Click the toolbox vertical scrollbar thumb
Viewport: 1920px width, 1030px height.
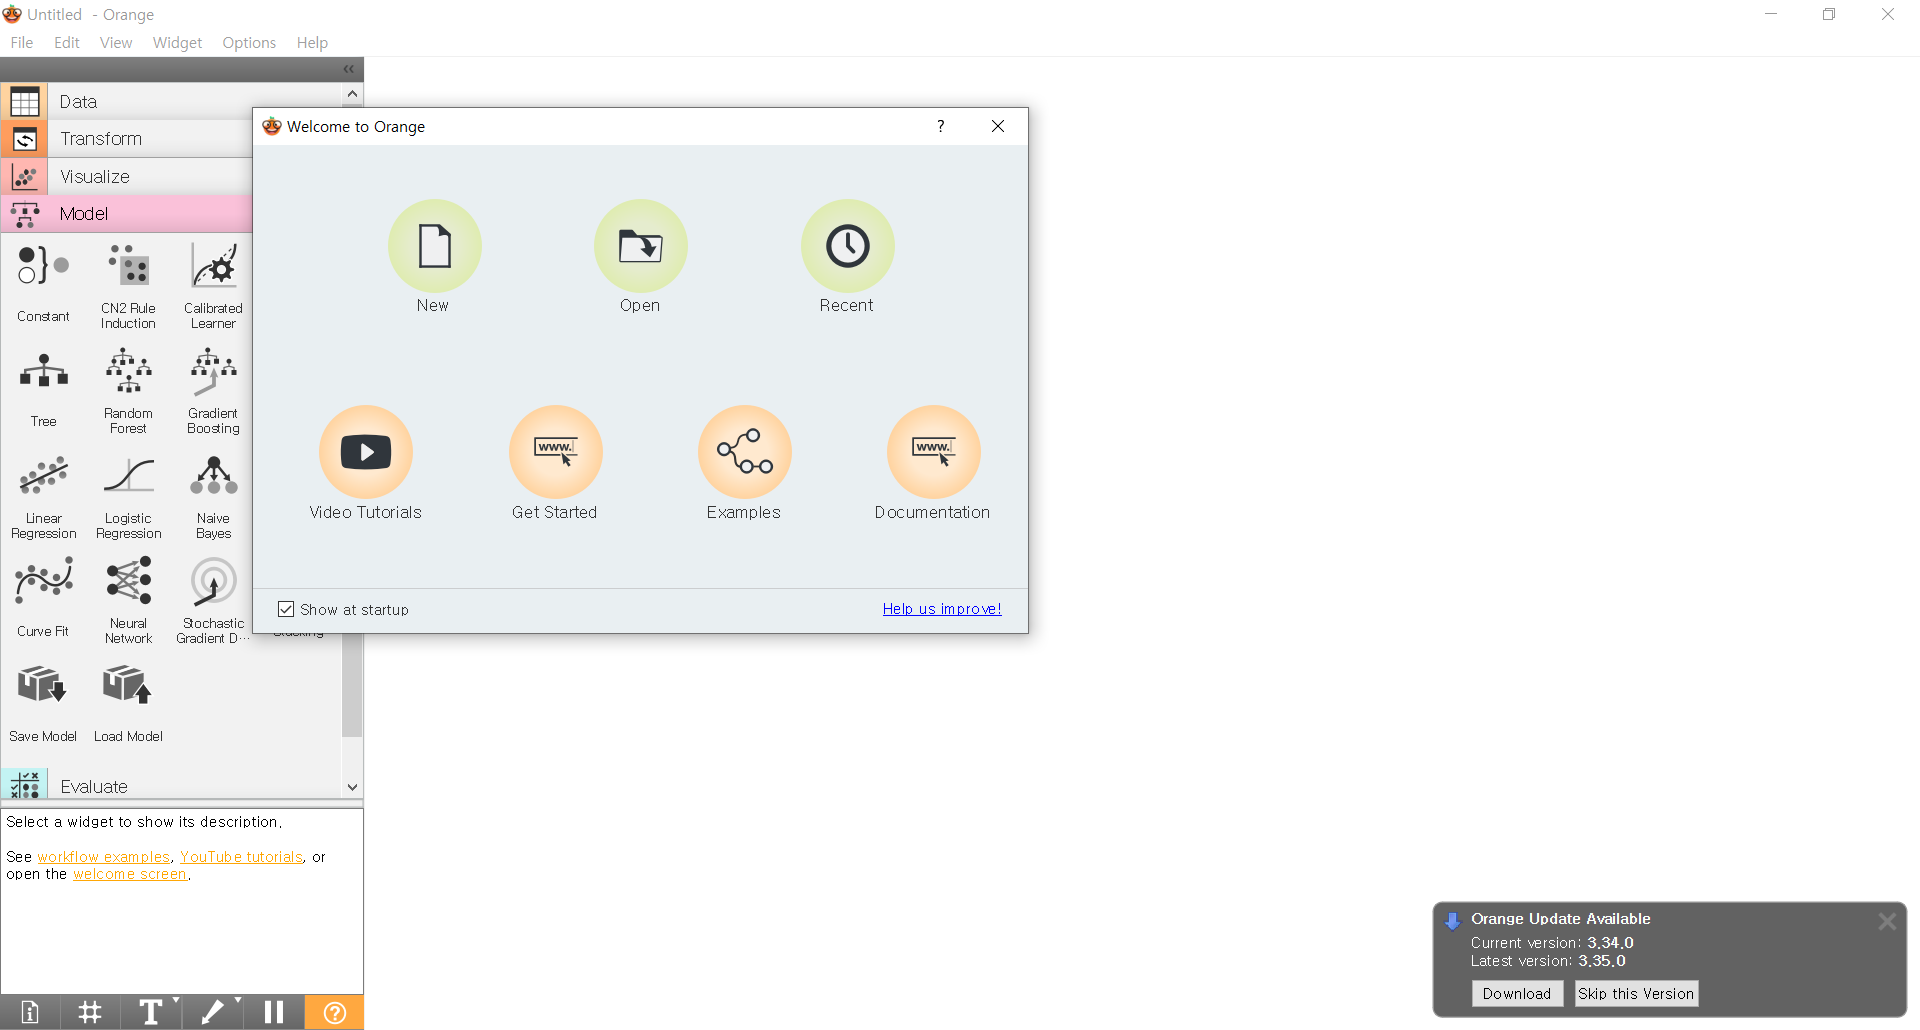tap(352, 687)
